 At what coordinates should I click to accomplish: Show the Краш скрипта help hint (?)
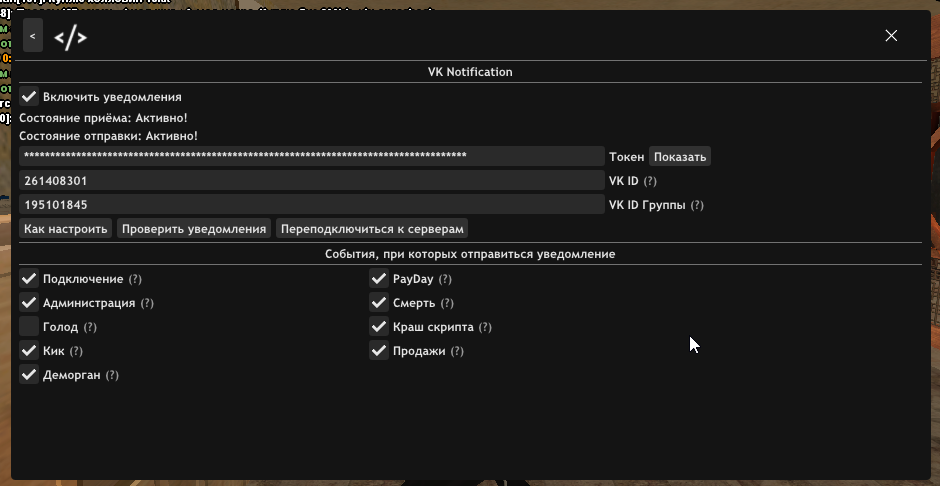pyautogui.click(x=485, y=327)
